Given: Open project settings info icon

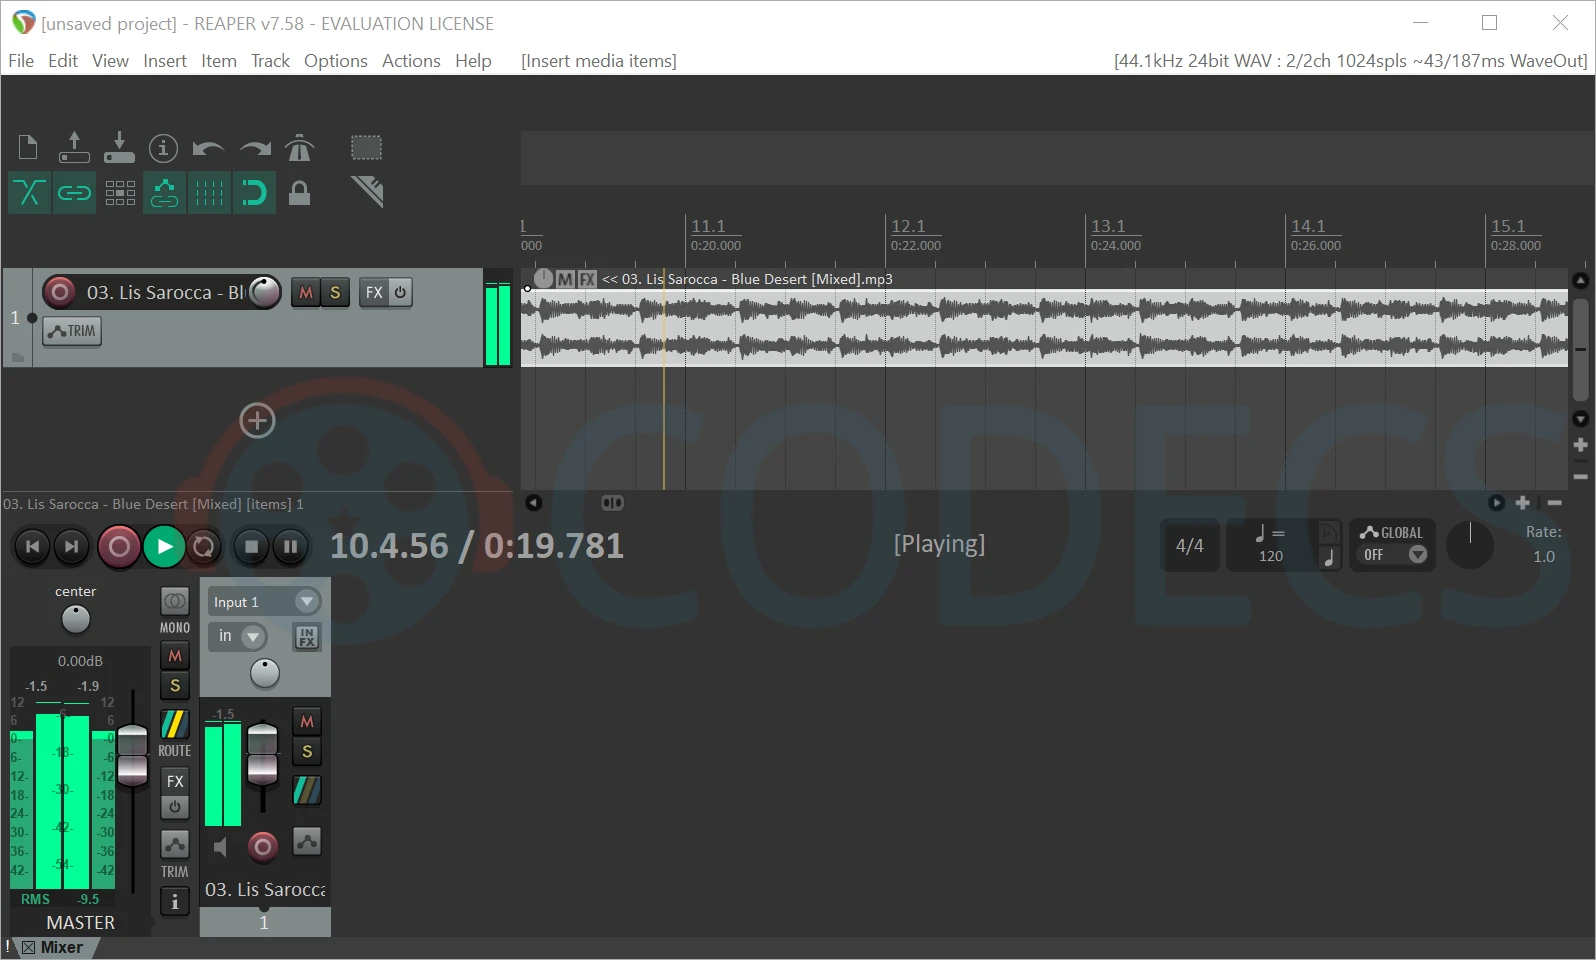Looking at the screenshot, I should coord(163,148).
